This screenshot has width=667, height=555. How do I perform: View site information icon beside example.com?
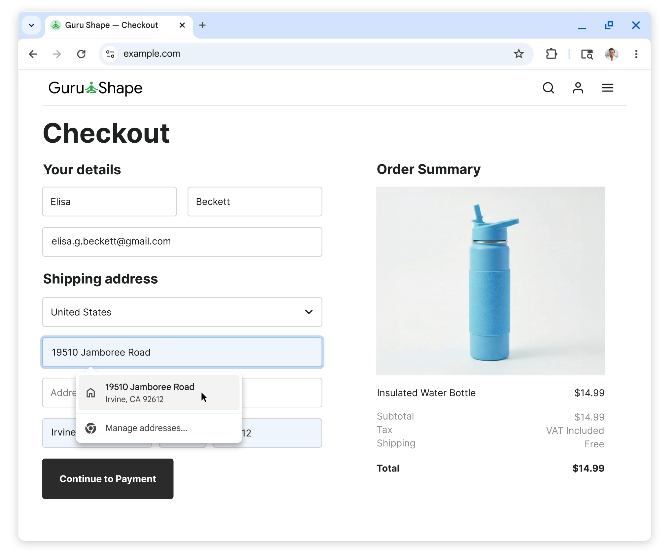coord(110,54)
